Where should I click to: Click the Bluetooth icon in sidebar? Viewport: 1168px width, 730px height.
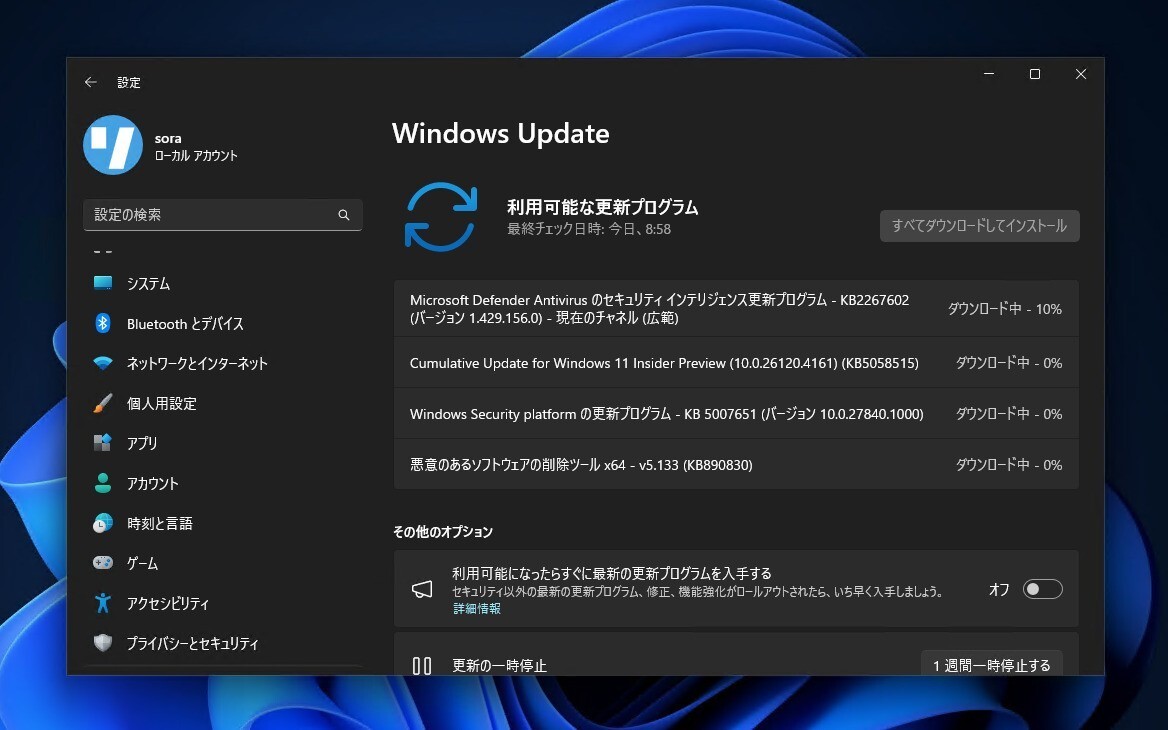[103, 323]
